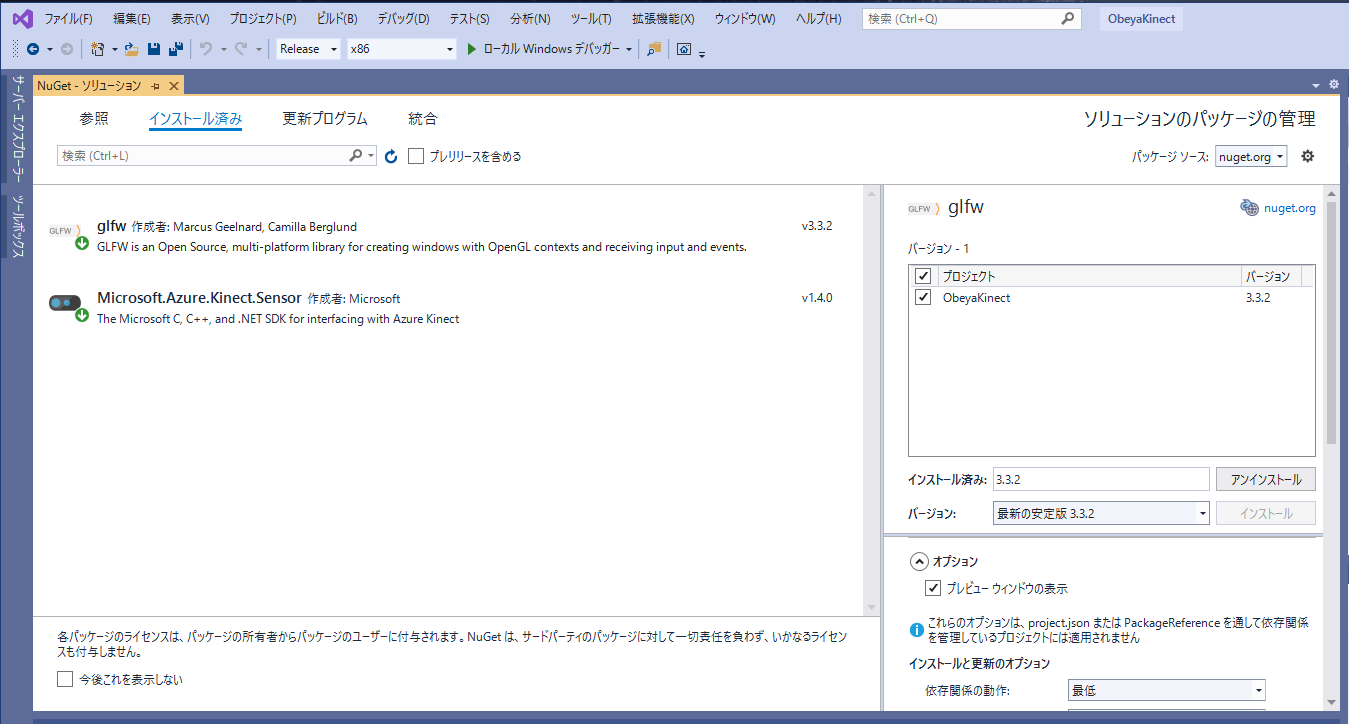Viewport: 1349px width, 724px height.
Task: Open the Toolbox side tab
Action: pos(17,225)
